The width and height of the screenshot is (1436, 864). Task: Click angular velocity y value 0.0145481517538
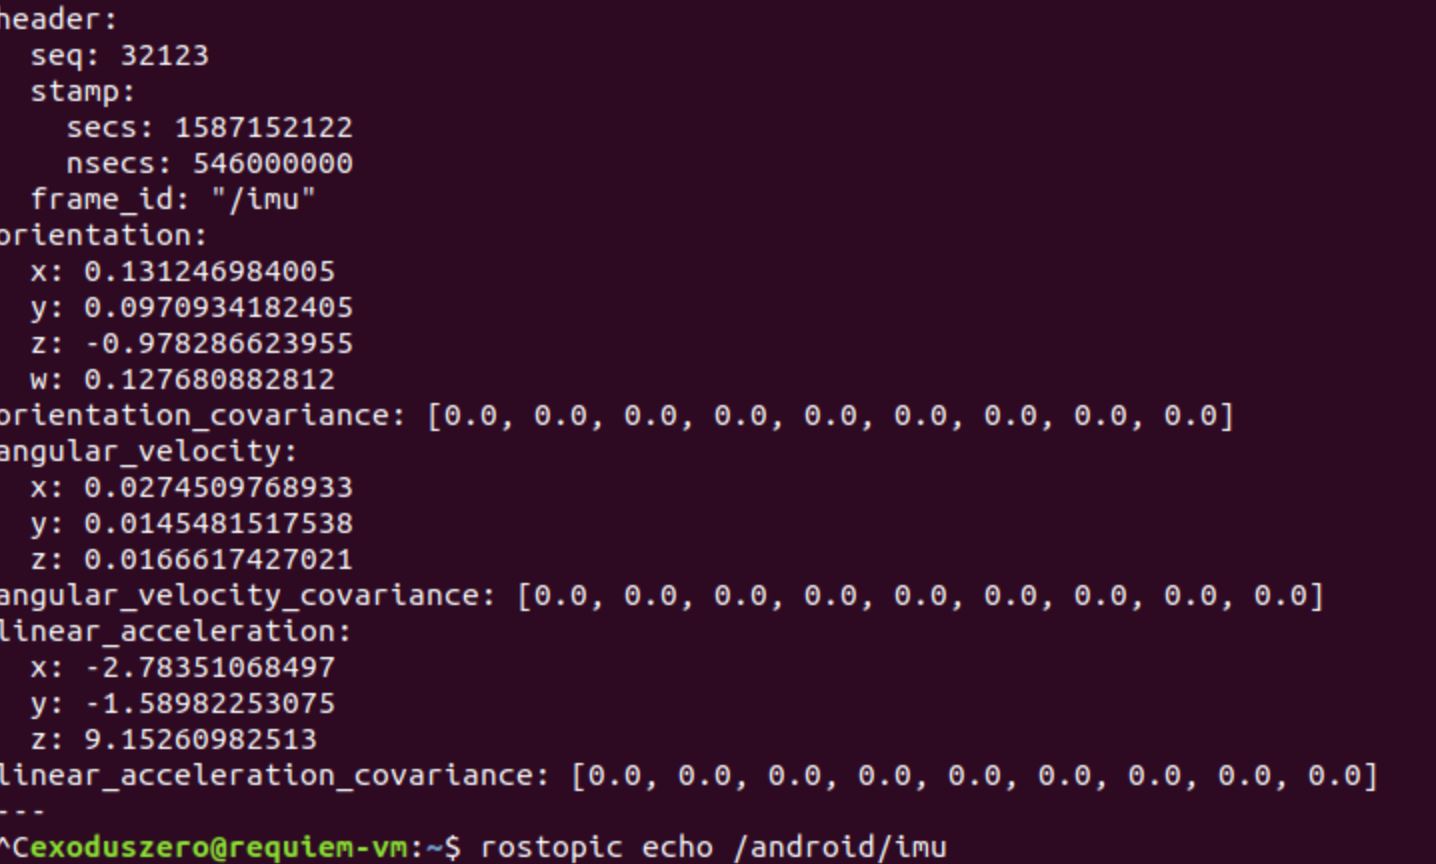coord(218,523)
